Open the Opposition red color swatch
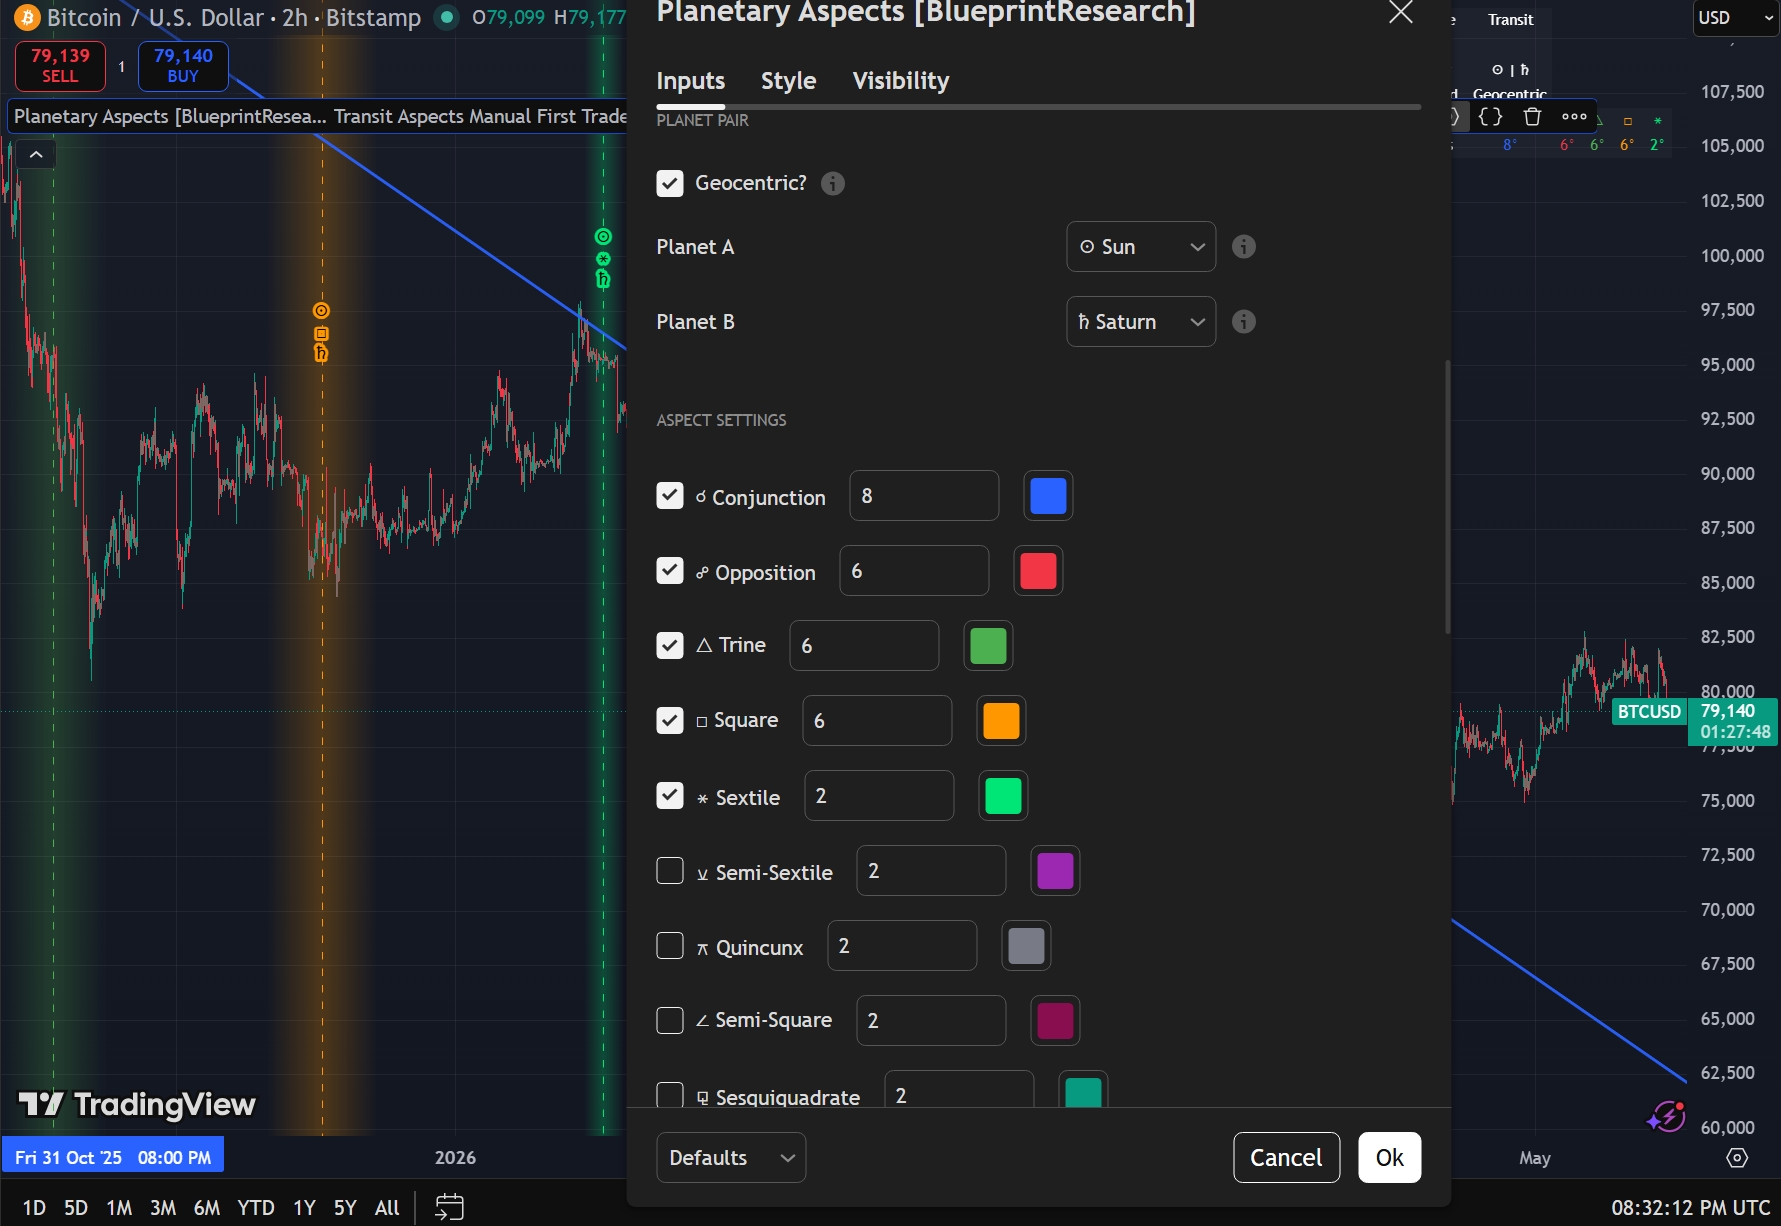Viewport: 1781px width, 1226px height. 1038,571
